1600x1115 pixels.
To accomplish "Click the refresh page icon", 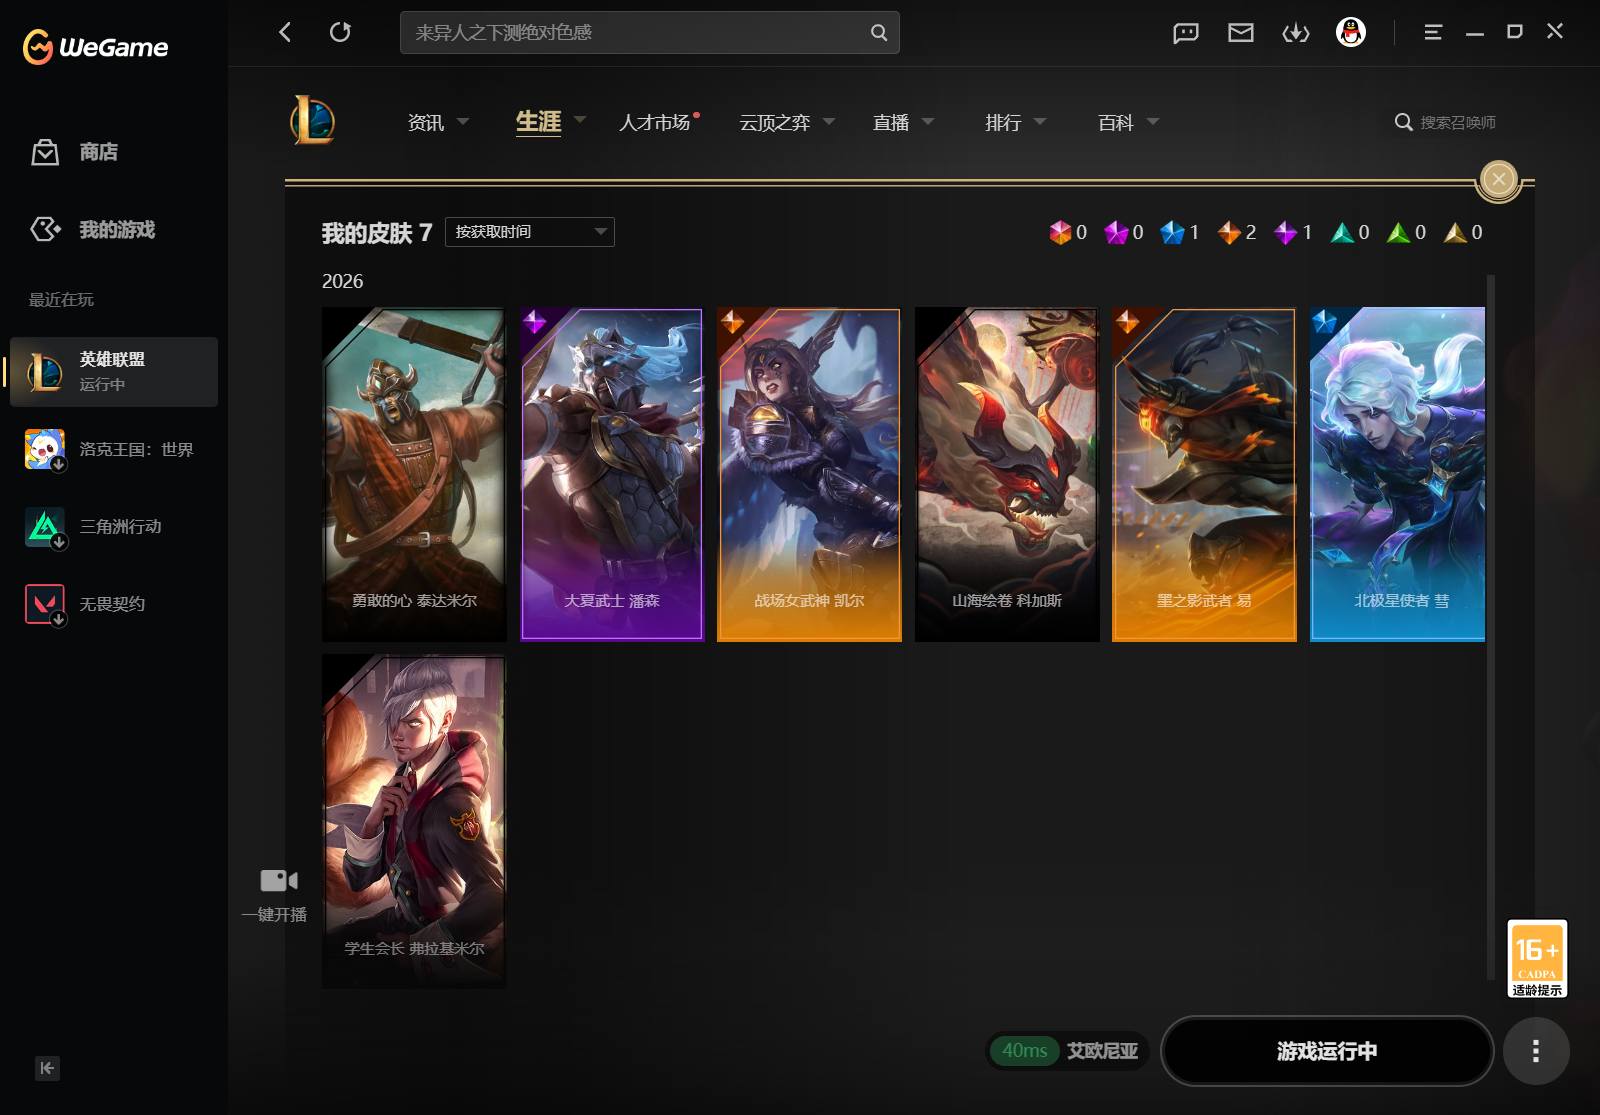I will (x=340, y=32).
